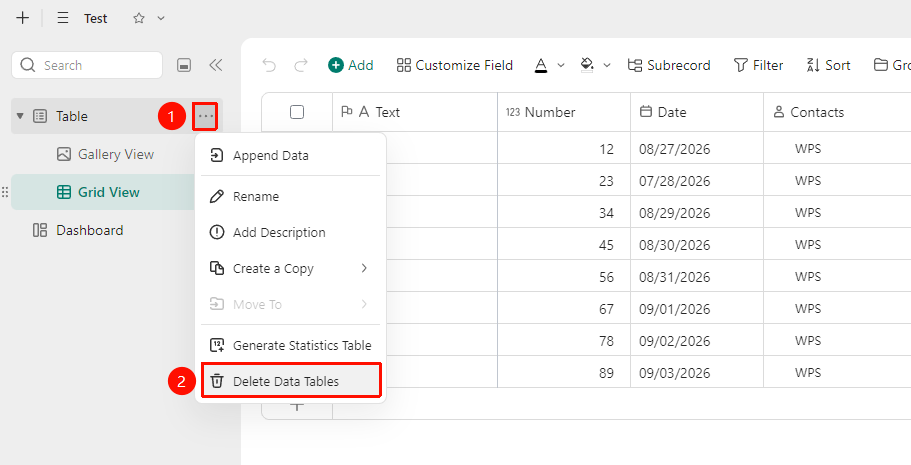Click the Text column header

[415, 112]
